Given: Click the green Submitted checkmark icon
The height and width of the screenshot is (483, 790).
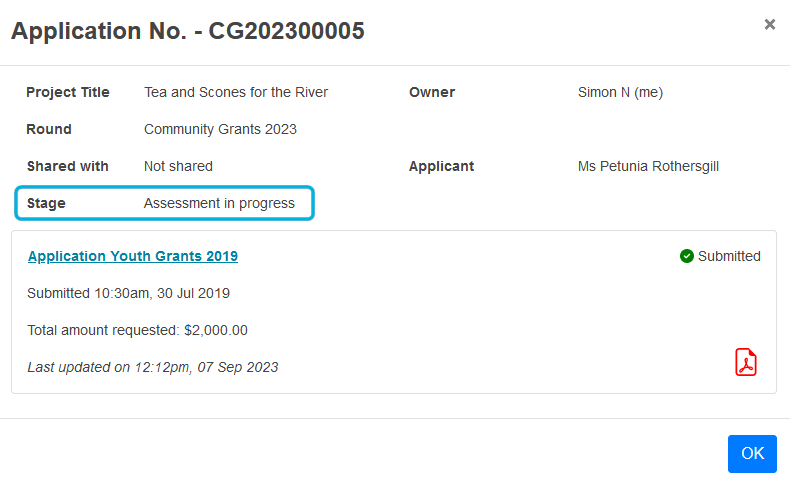Looking at the screenshot, I should tap(687, 256).
